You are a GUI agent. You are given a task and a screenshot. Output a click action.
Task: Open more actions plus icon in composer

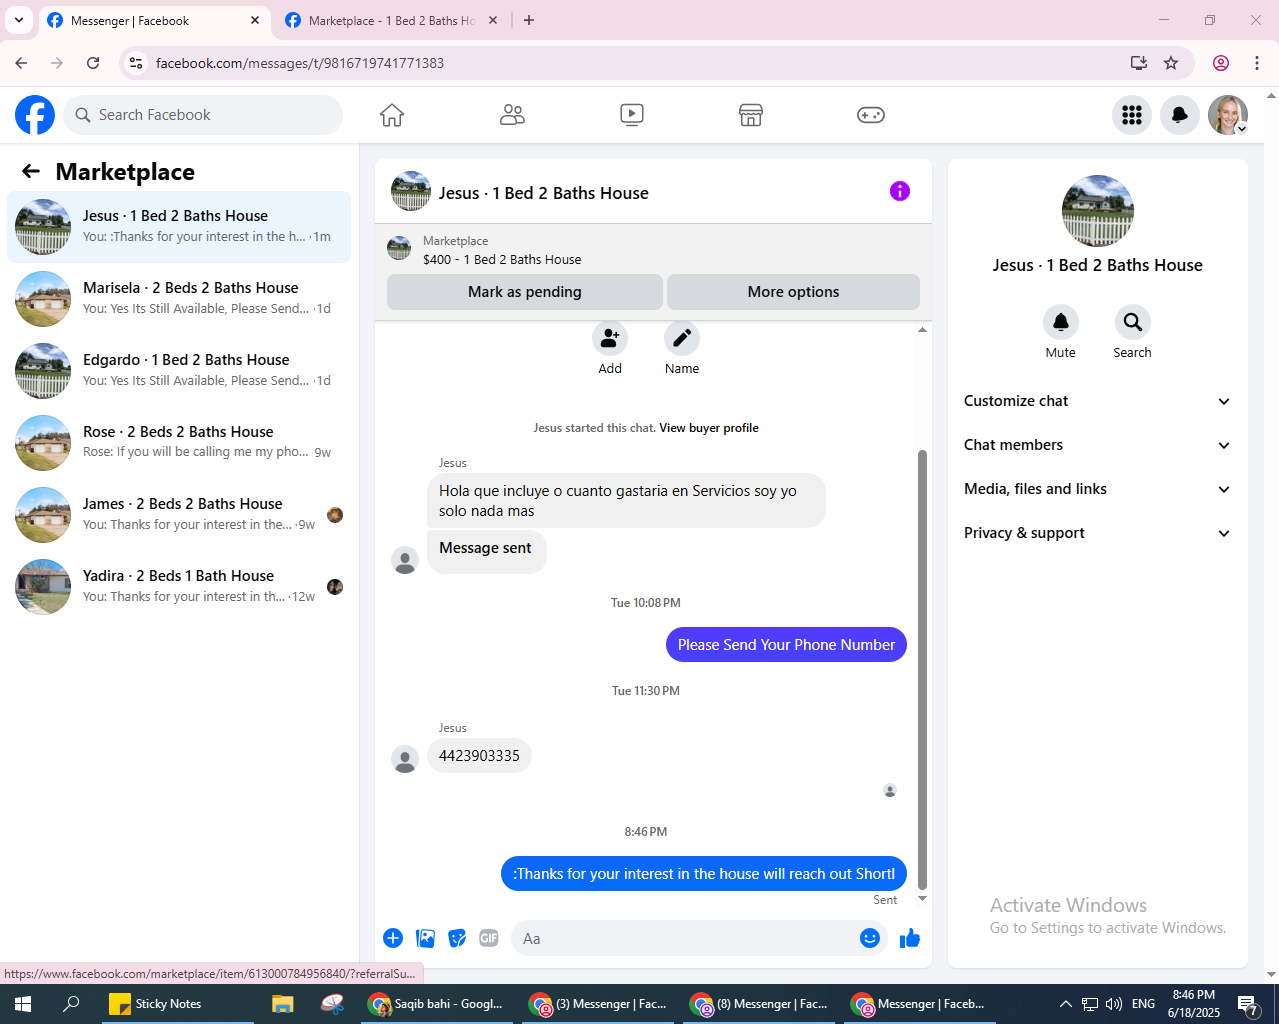(393, 938)
